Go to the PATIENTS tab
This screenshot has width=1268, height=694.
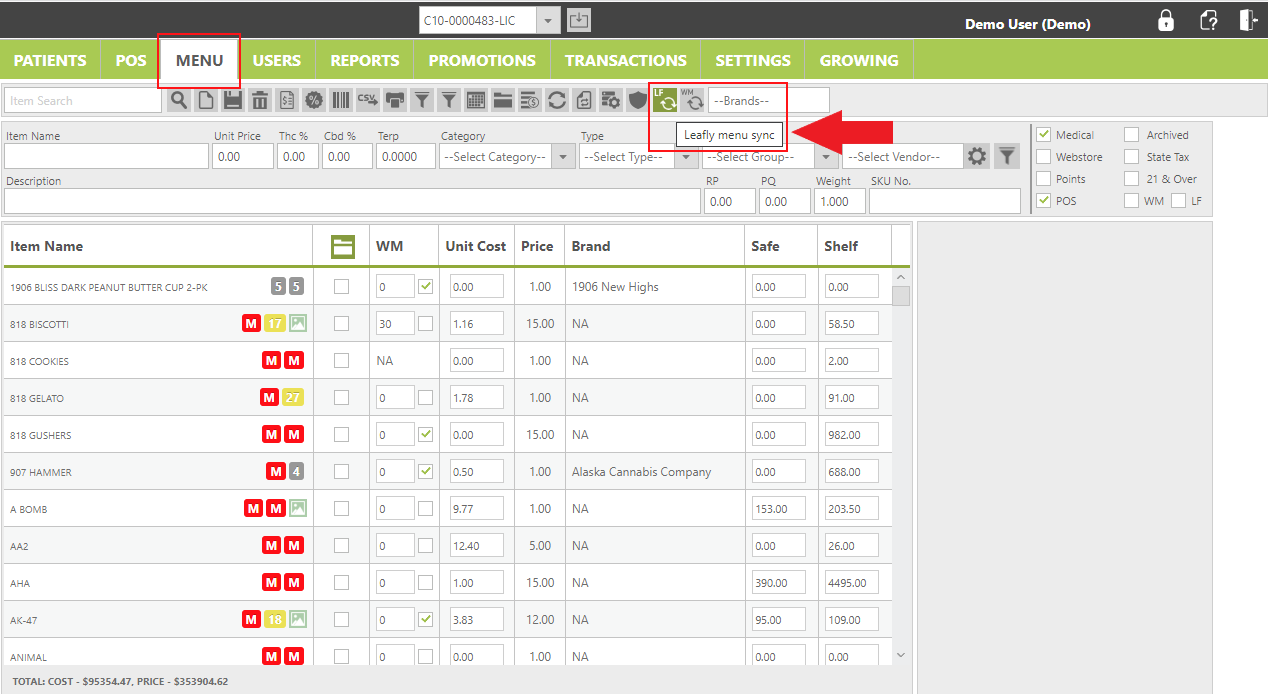click(50, 60)
